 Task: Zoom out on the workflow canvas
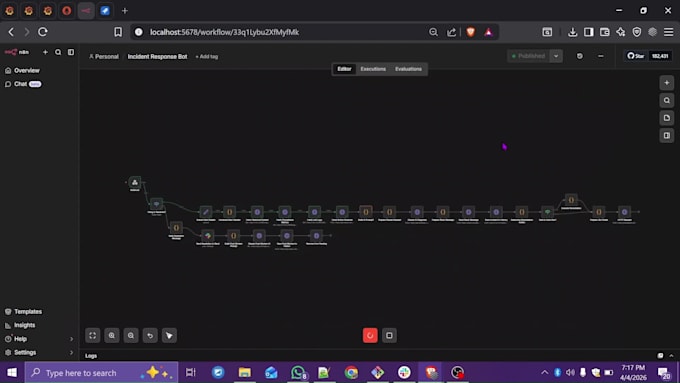pos(131,335)
